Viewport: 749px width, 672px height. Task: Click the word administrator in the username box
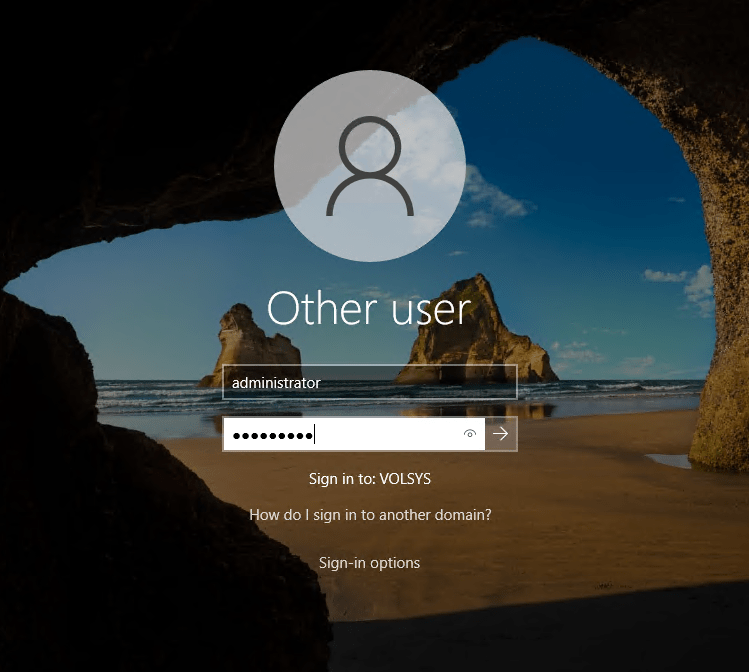pos(276,382)
